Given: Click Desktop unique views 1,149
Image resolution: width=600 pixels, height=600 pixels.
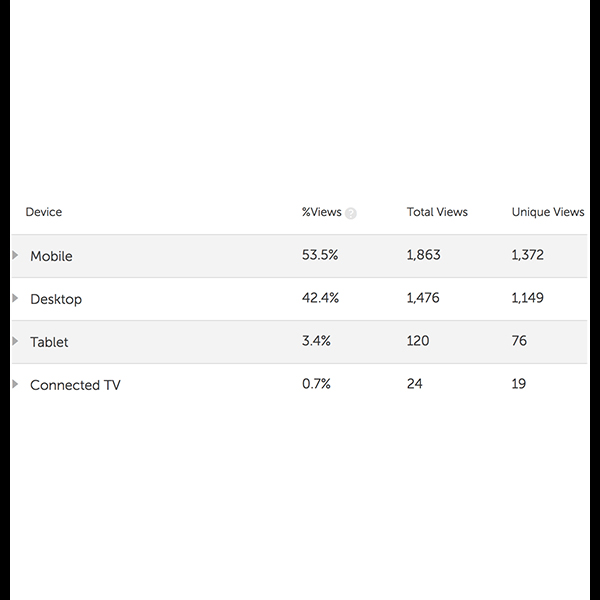Looking at the screenshot, I should click(x=527, y=298).
